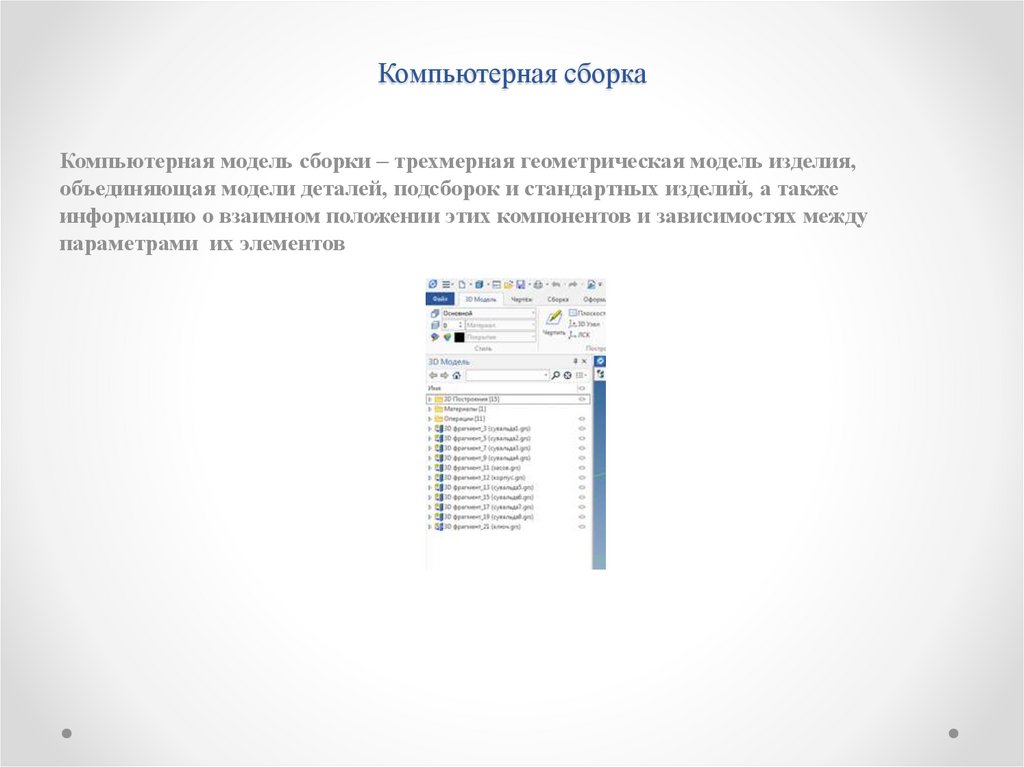
Task: Toggle visibility of 3D фрагмент_21 (ключ)
Action: (581, 526)
